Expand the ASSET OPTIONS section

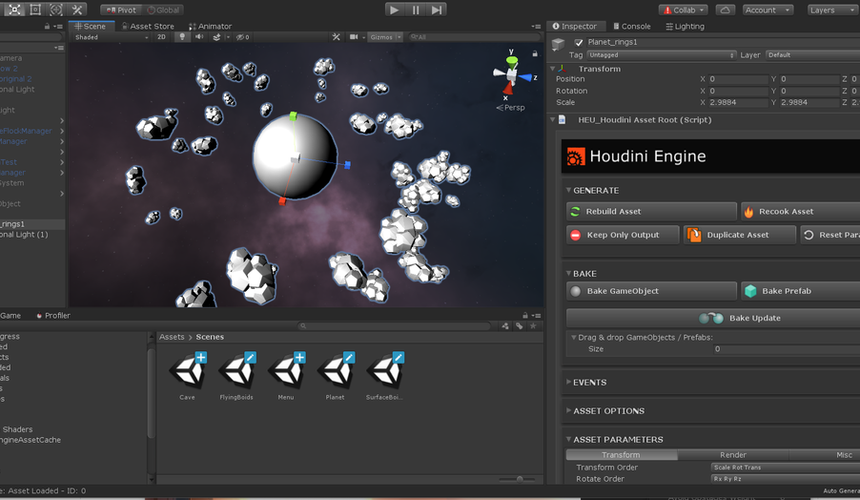[569, 411]
